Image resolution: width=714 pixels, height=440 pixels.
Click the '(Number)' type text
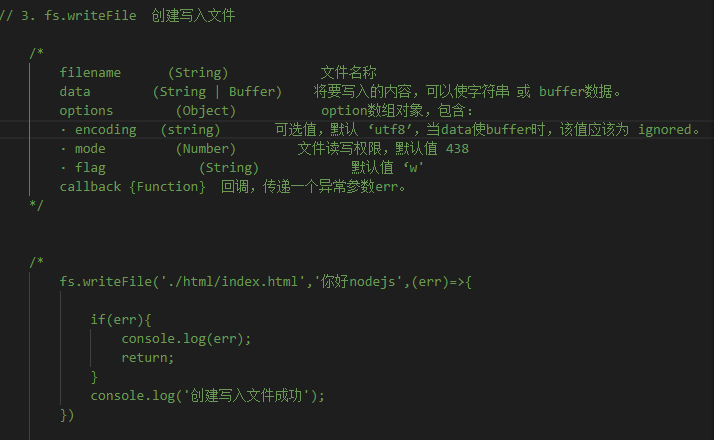206,149
